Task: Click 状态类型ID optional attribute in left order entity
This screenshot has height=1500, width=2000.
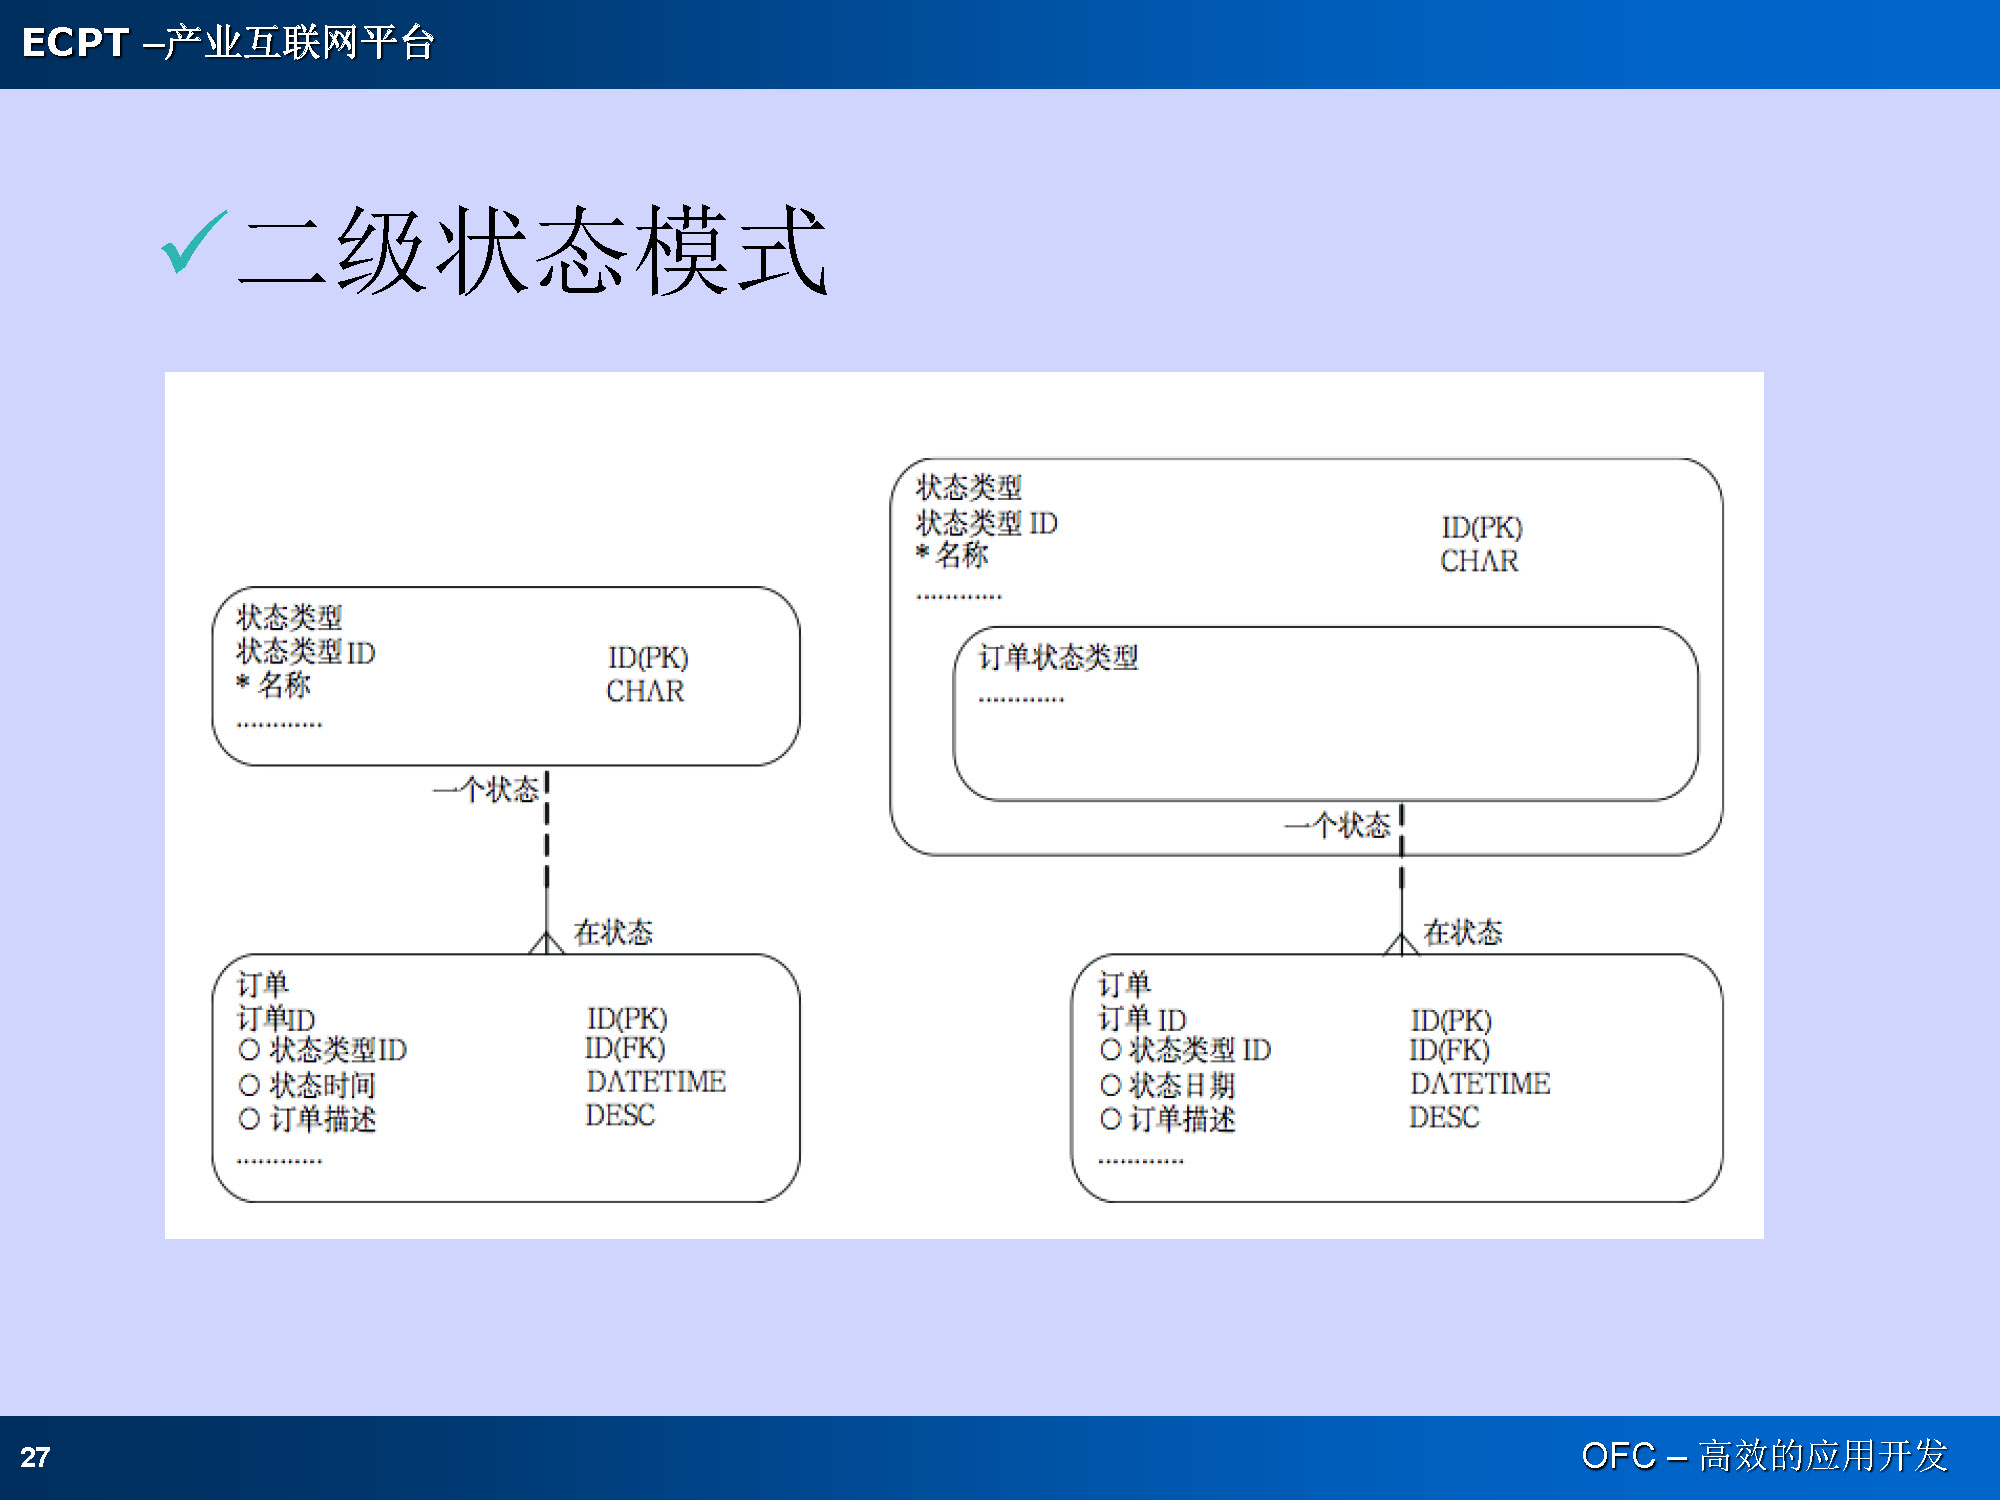Action: [x=323, y=1050]
